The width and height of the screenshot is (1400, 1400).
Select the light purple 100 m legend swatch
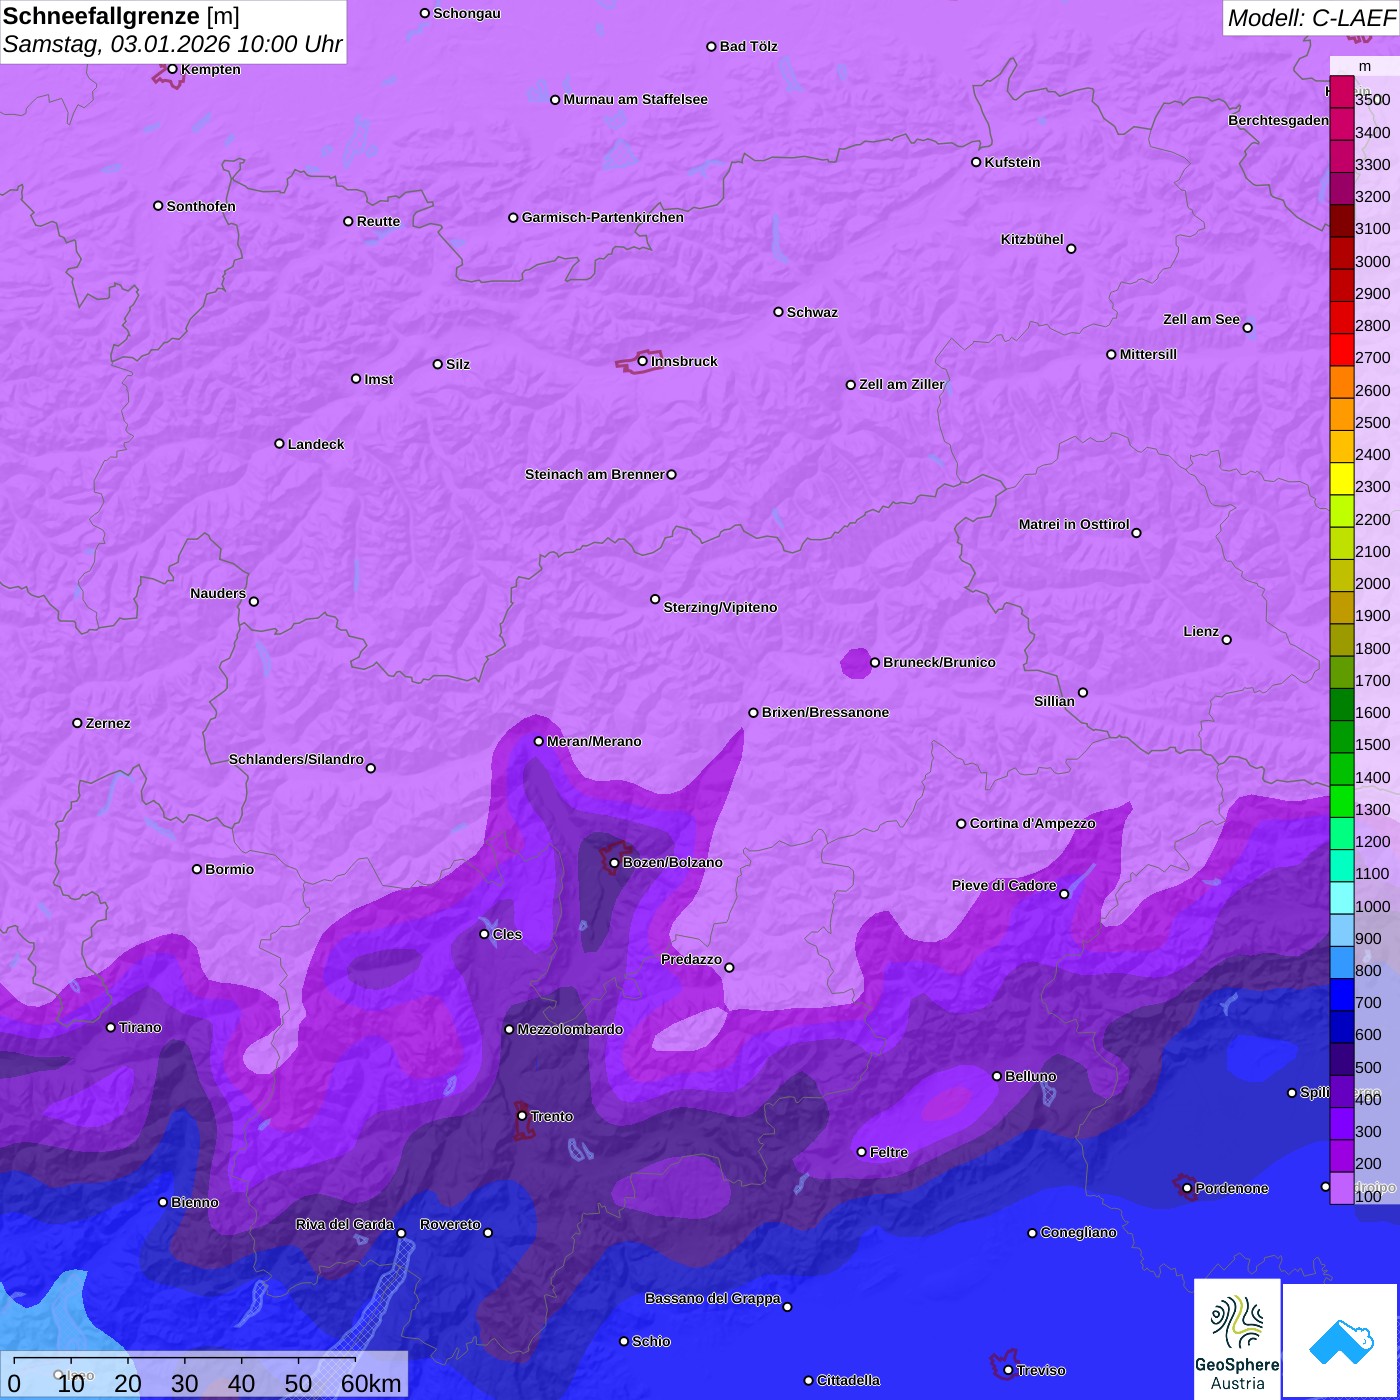click(x=1341, y=1188)
